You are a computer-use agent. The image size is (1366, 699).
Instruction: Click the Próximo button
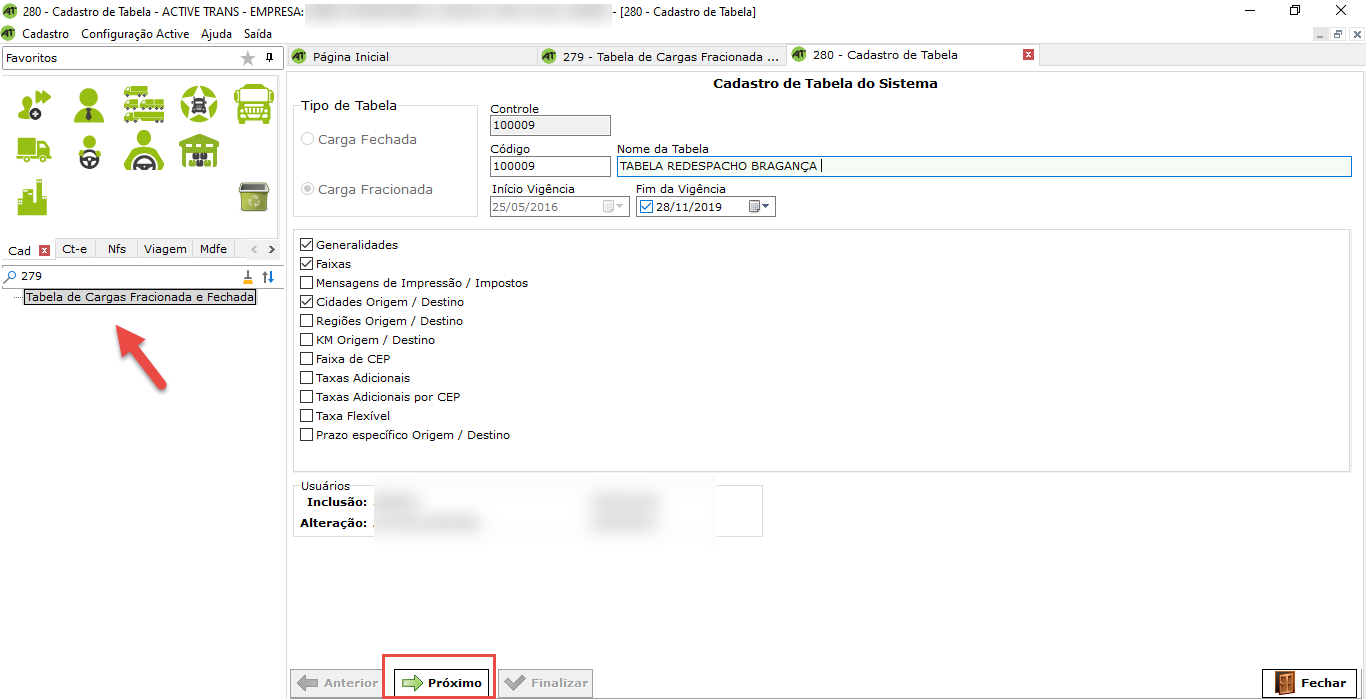tap(441, 683)
